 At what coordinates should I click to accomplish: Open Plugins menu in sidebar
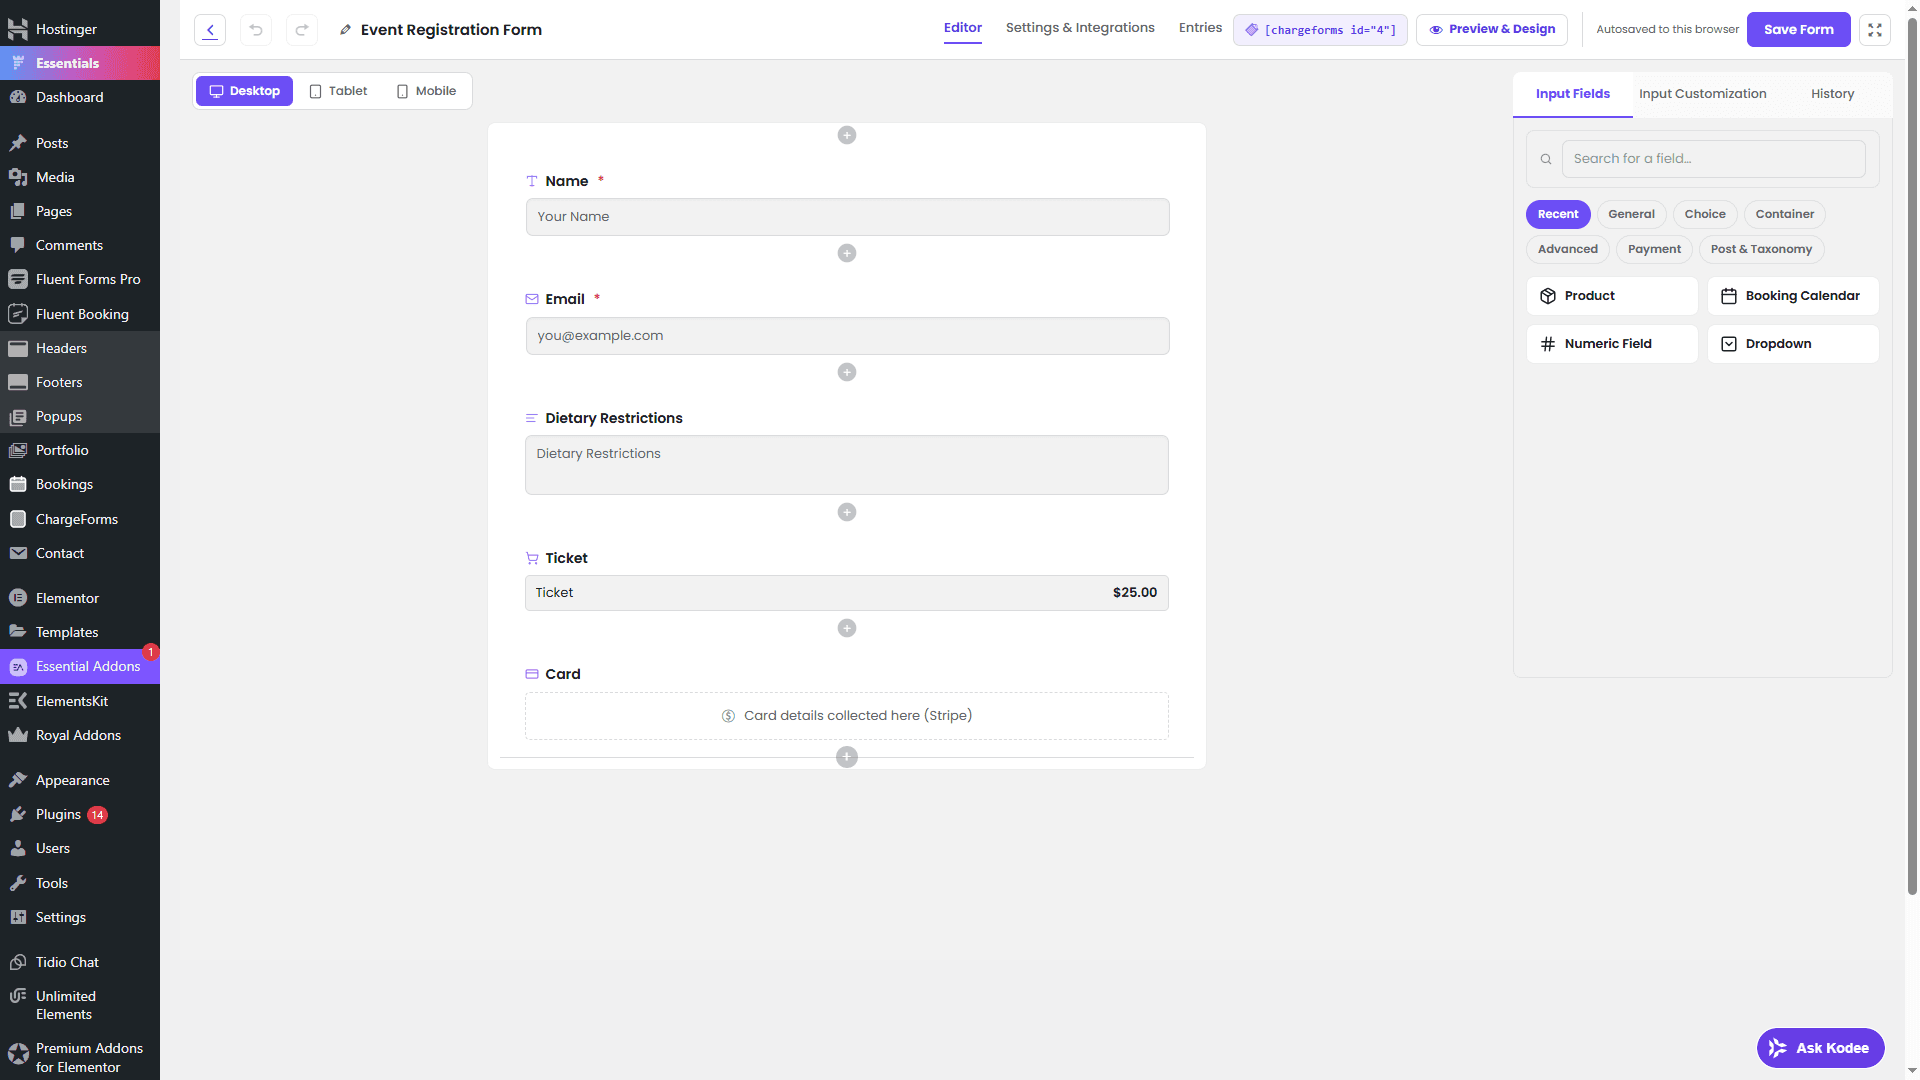(x=80, y=814)
